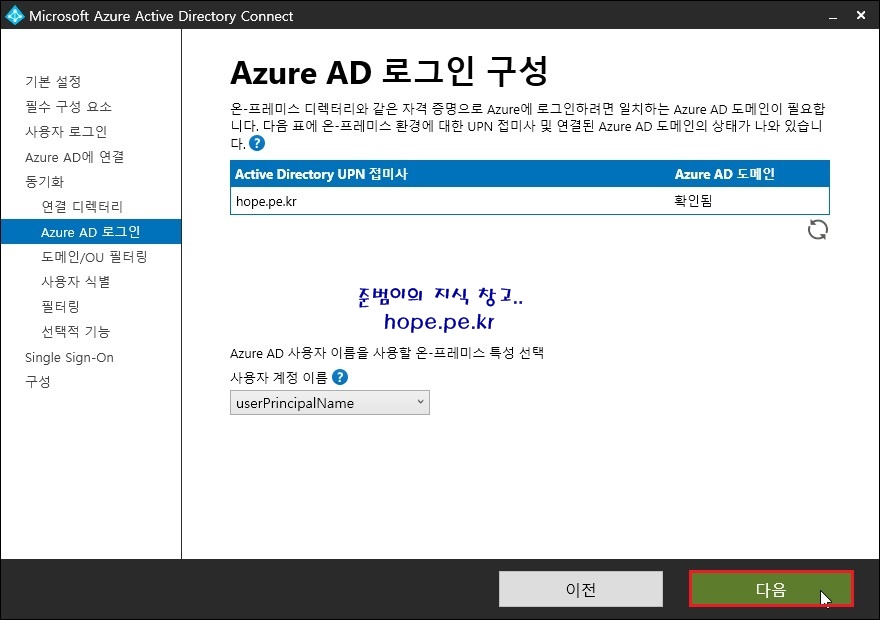This screenshot has width=880, height=620.
Task: Click hope.pe.kr cell in UPN table
Action: (267, 201)
